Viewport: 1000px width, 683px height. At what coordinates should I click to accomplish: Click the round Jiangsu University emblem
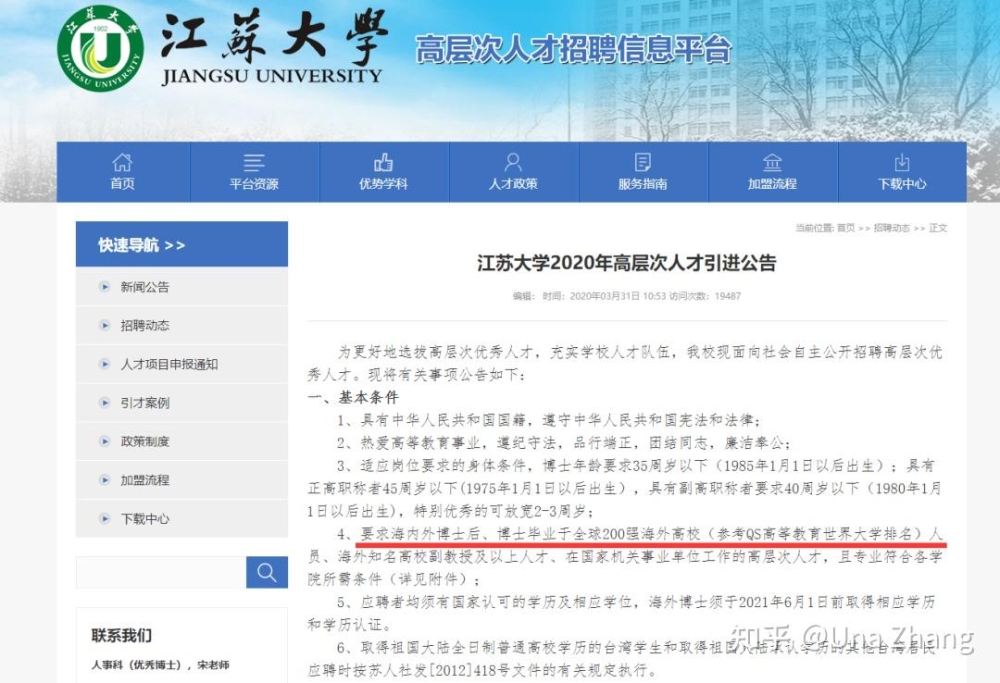100,48
